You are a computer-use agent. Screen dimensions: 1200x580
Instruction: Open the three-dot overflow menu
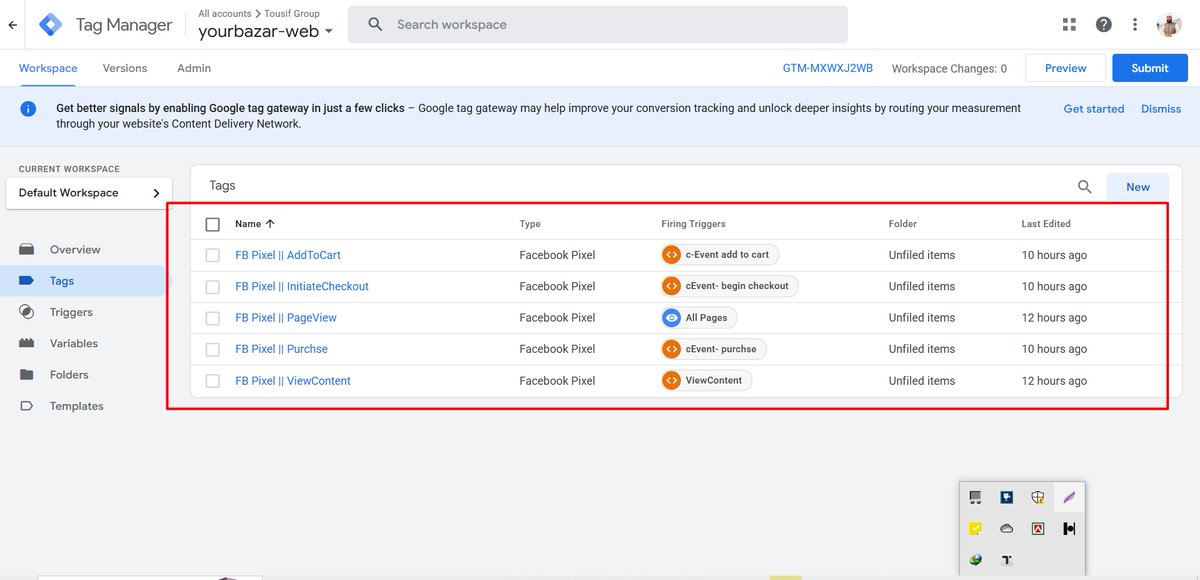(x=1136, y=23)
